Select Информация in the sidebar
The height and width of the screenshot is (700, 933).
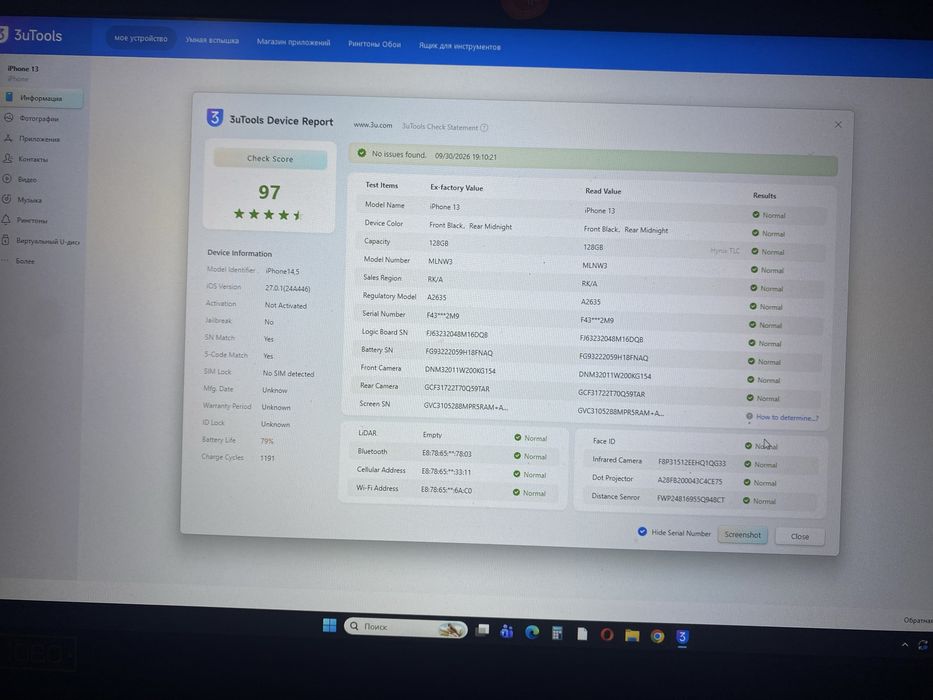[41, 98]
